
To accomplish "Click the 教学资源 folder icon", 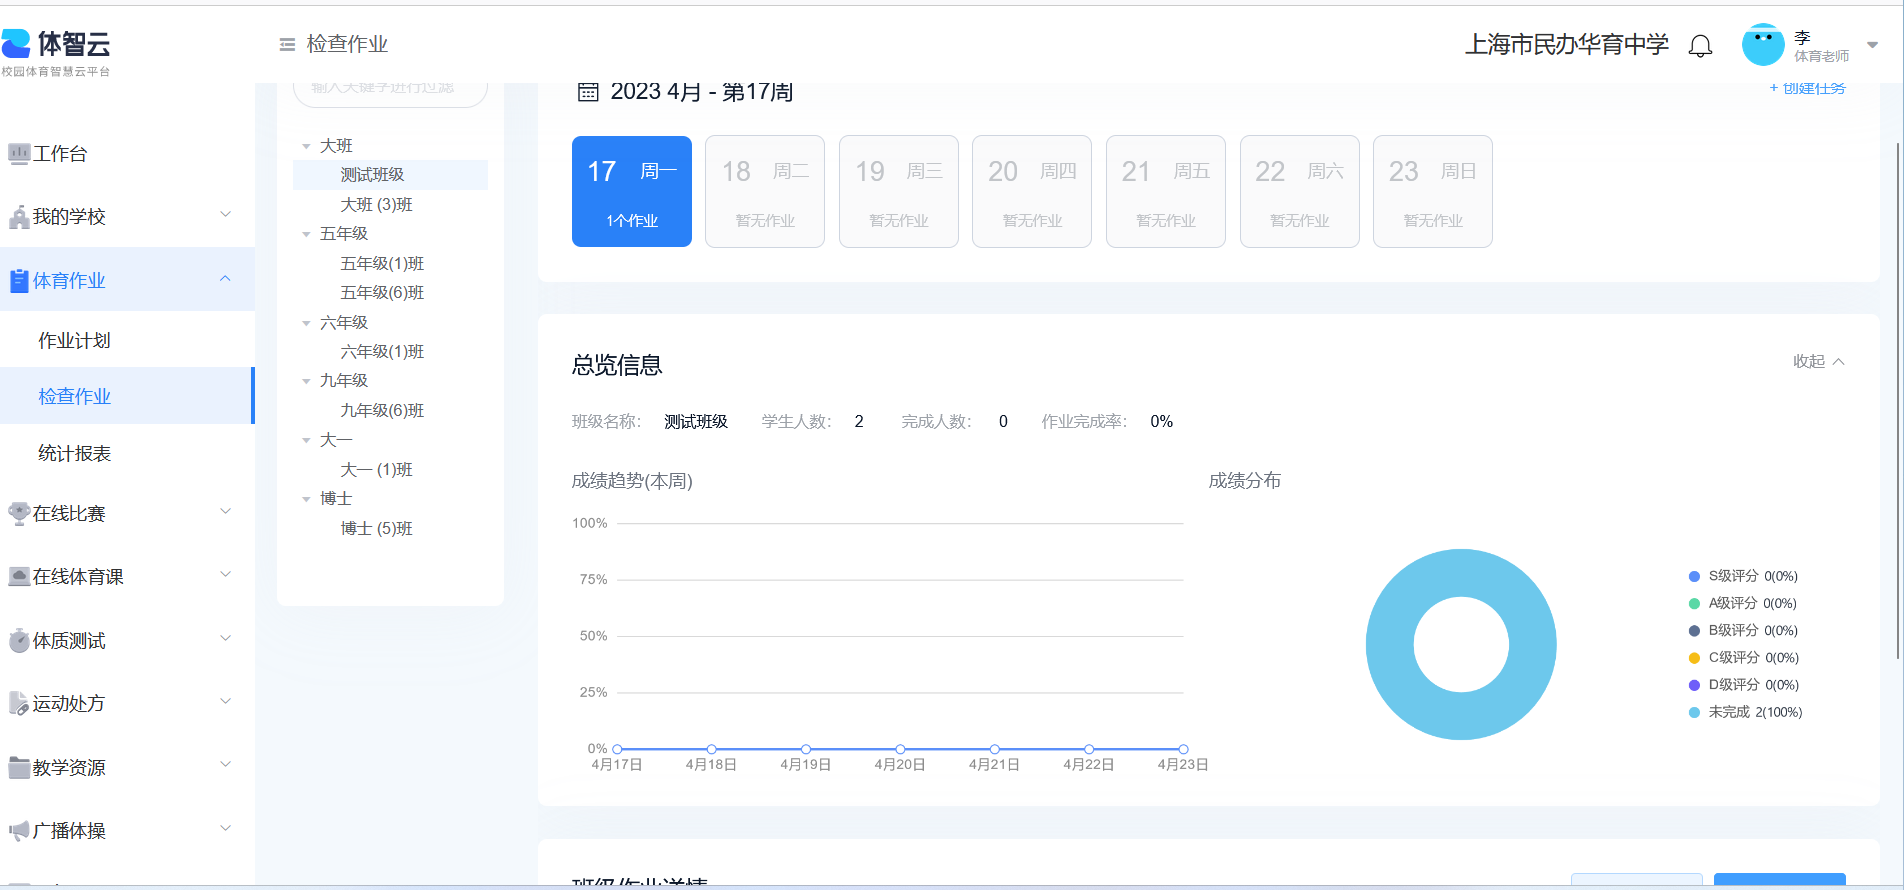I will [19, 767].
